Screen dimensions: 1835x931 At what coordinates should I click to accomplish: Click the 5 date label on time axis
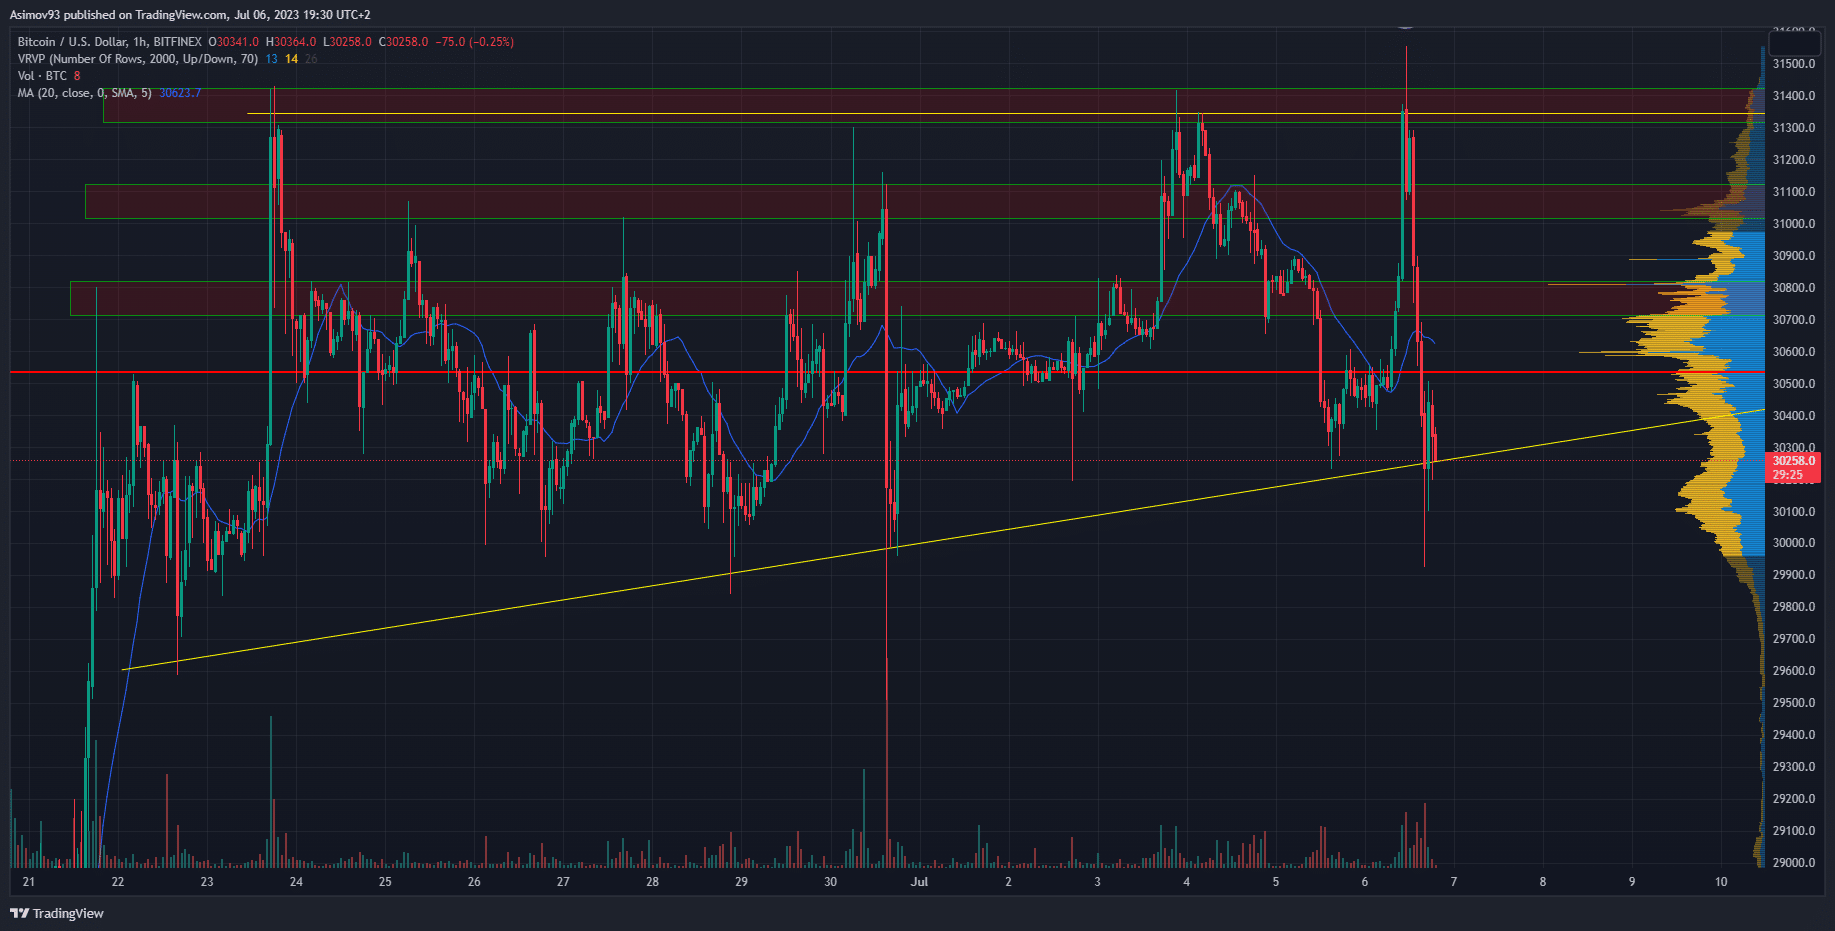(1275, 882)
